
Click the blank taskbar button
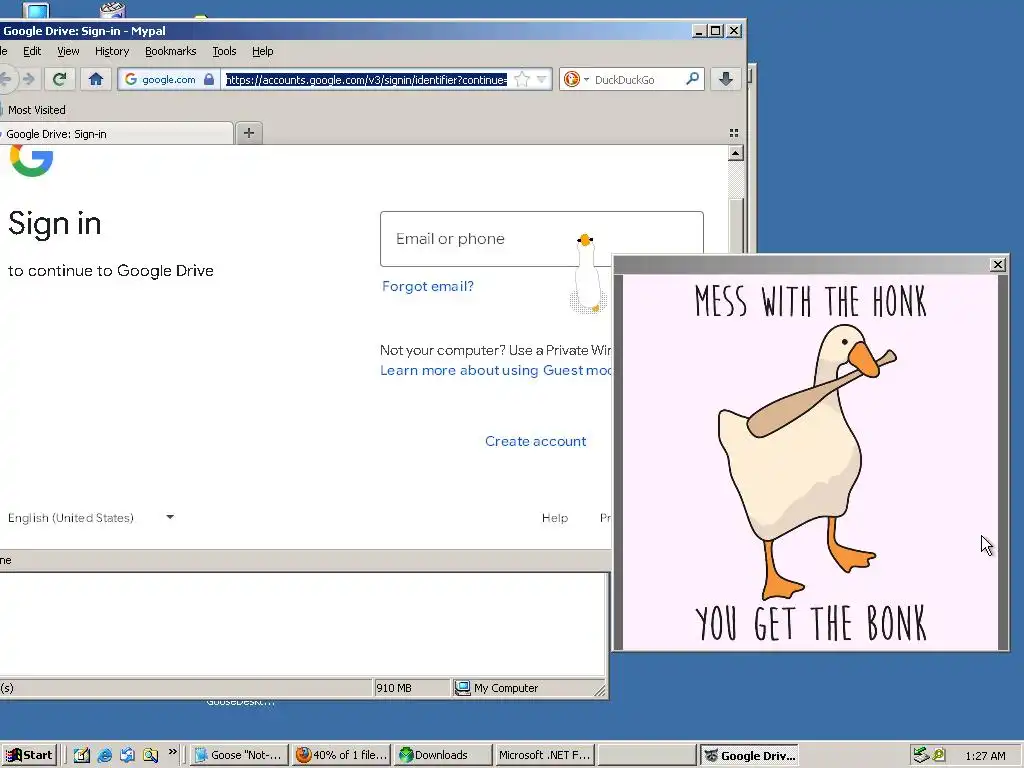pos(647,755)
